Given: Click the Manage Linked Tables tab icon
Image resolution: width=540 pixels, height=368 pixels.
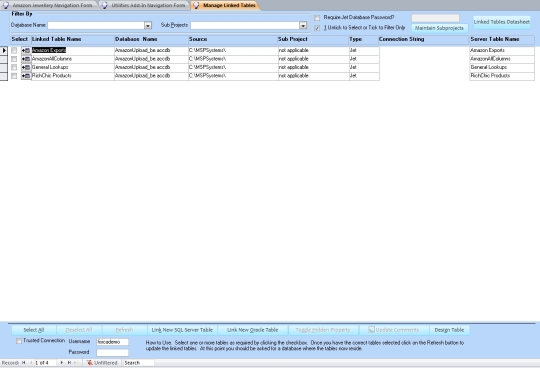Looking at the screenshot, I should [x=196, y=5].
